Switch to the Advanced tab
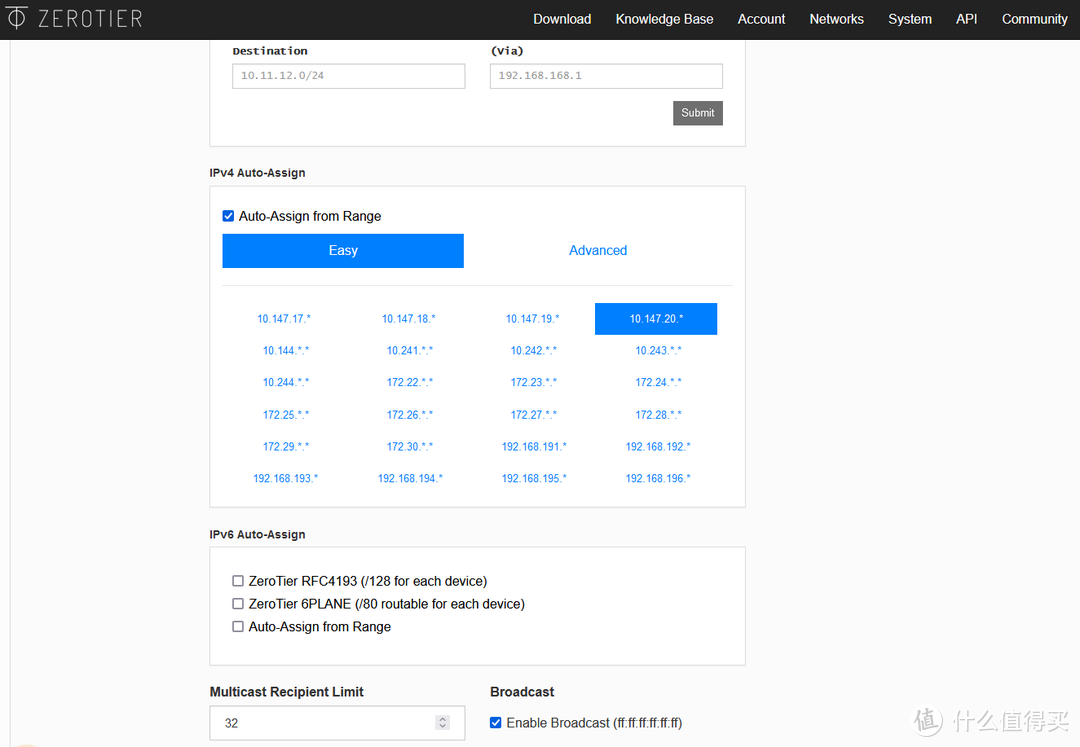 click(598, 251)
